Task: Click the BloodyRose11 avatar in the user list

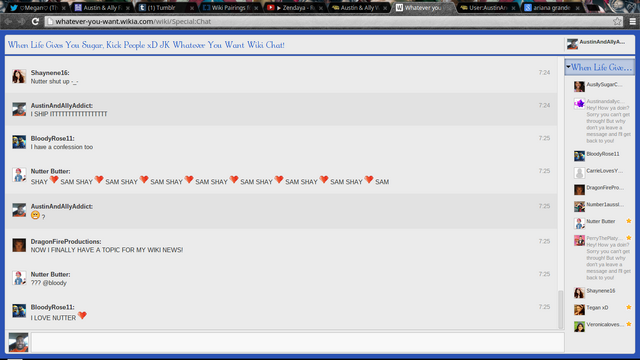Action: point(579,156)
